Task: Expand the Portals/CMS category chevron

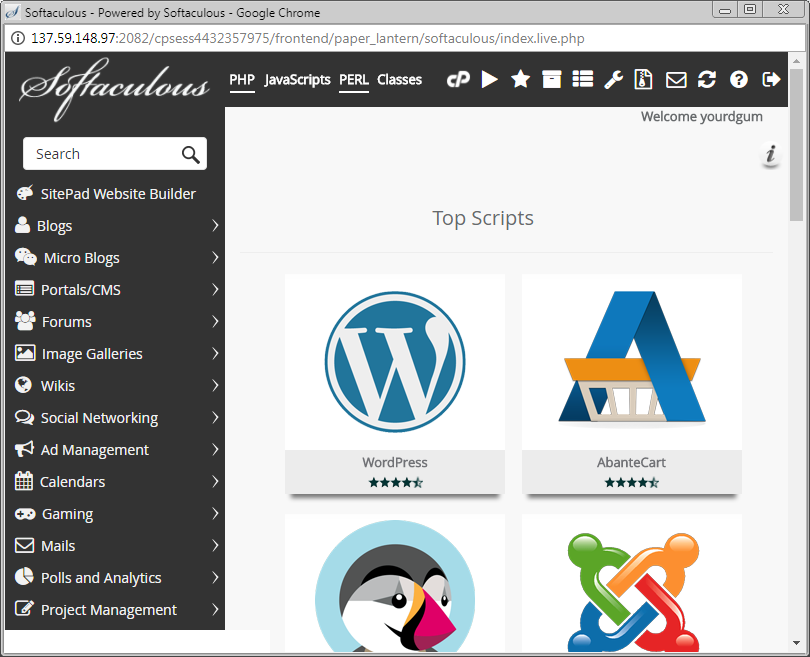Action: coord(215,289)
